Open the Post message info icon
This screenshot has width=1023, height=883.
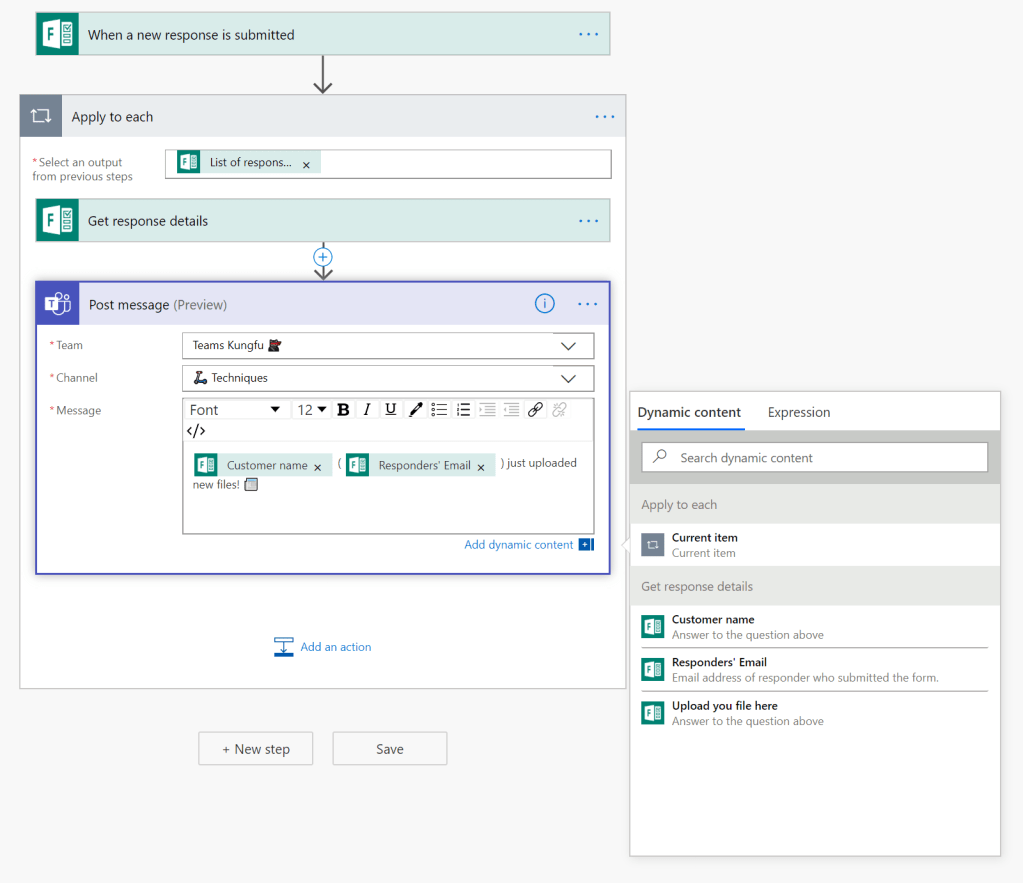[544, 304]
